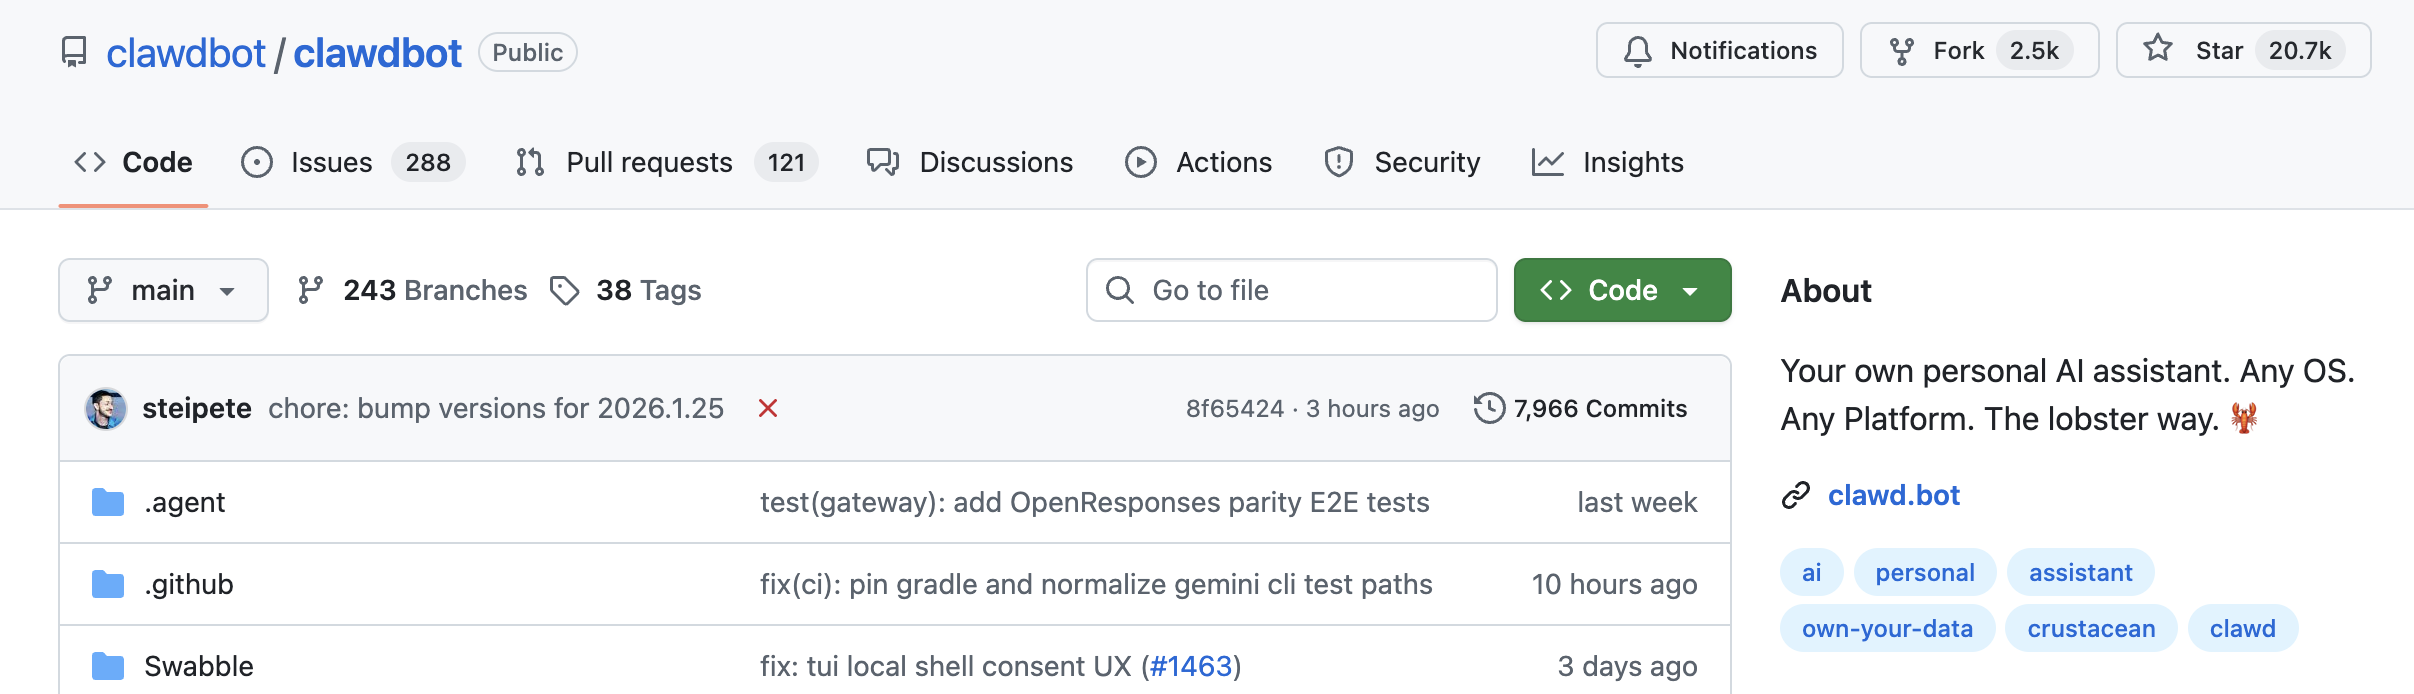
Task: Open commit history via clock icon
Action: [1489, 408]
